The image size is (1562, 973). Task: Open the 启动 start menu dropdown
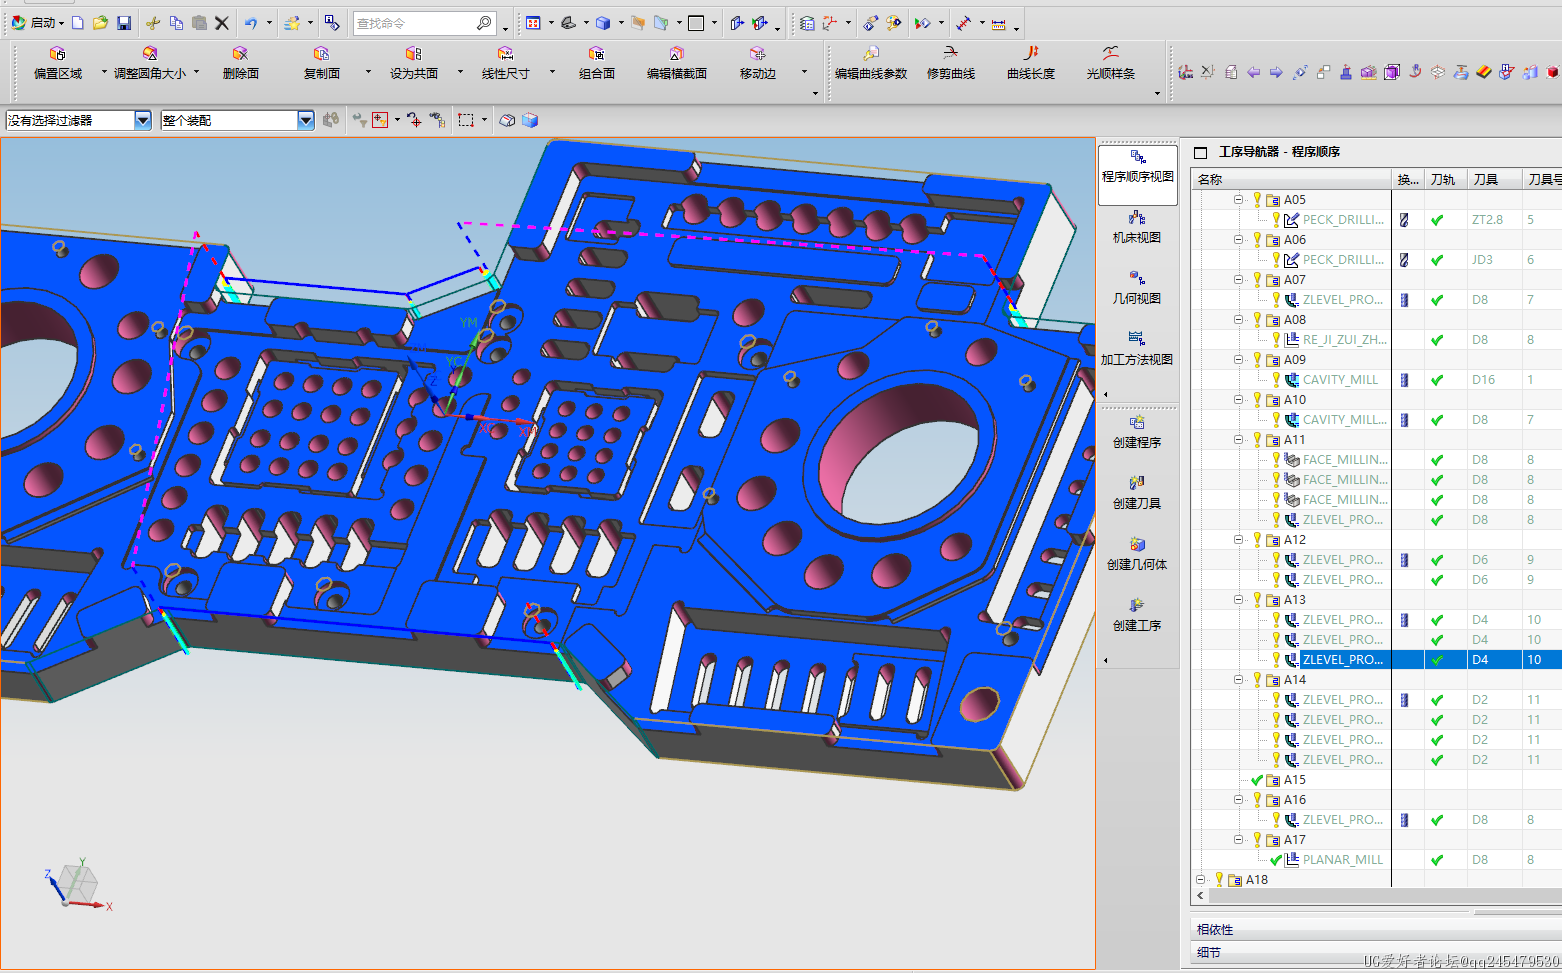38,22
